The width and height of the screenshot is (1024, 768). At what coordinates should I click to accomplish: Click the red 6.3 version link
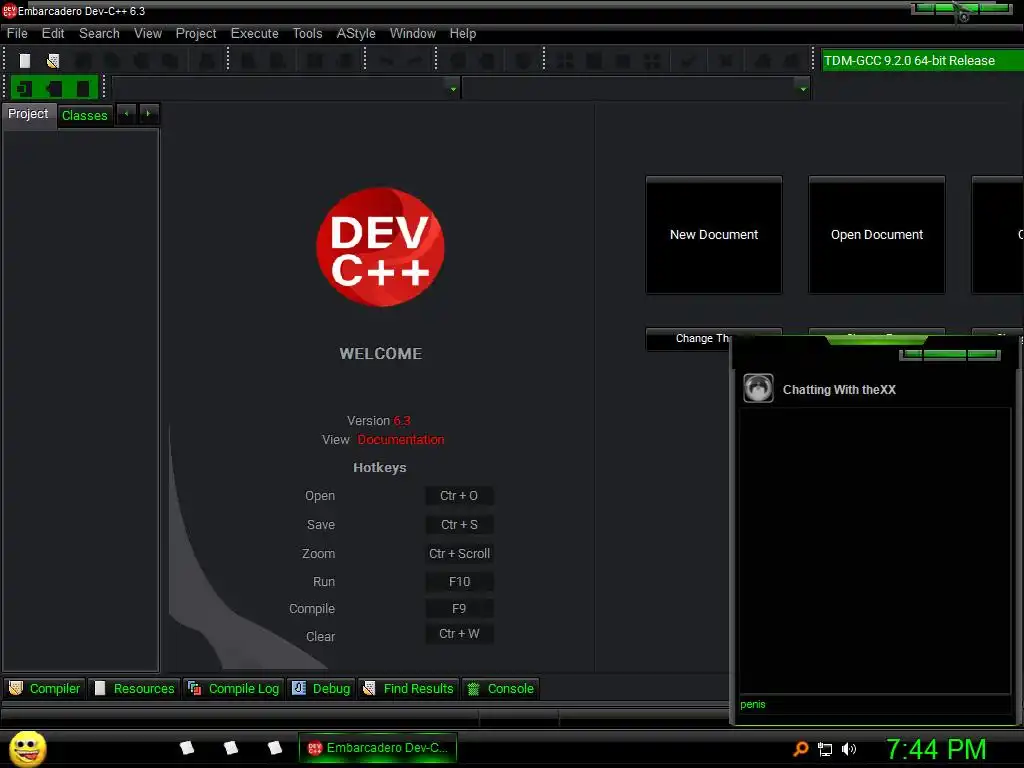[402, 421]
